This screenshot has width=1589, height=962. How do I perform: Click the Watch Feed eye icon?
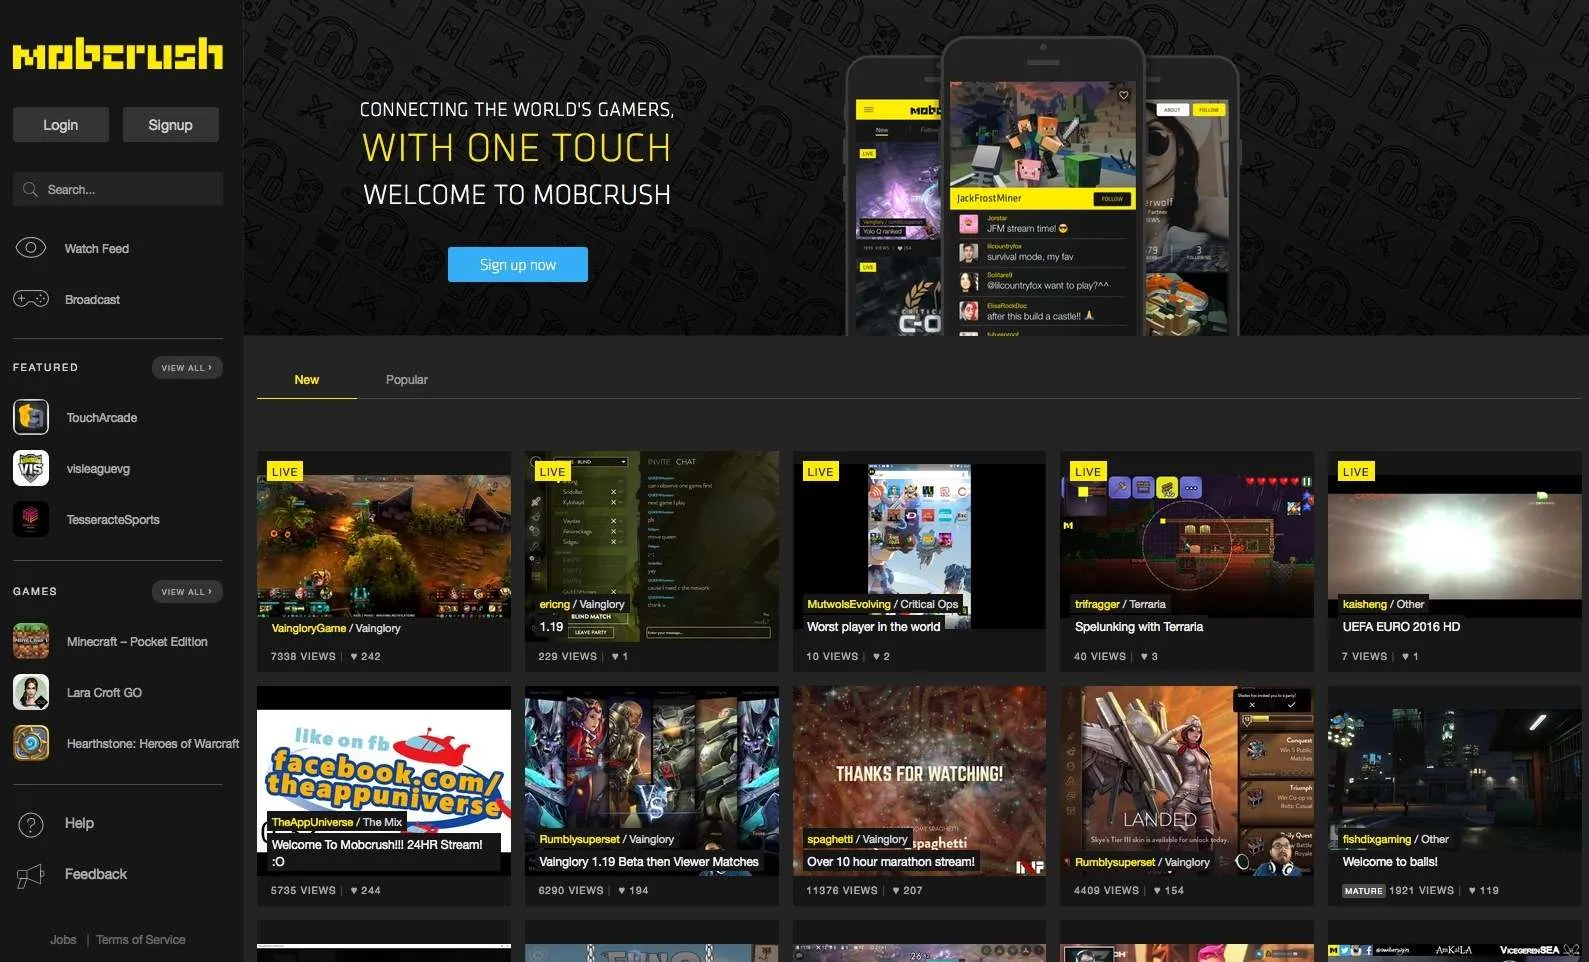click(x=31, y=248)
